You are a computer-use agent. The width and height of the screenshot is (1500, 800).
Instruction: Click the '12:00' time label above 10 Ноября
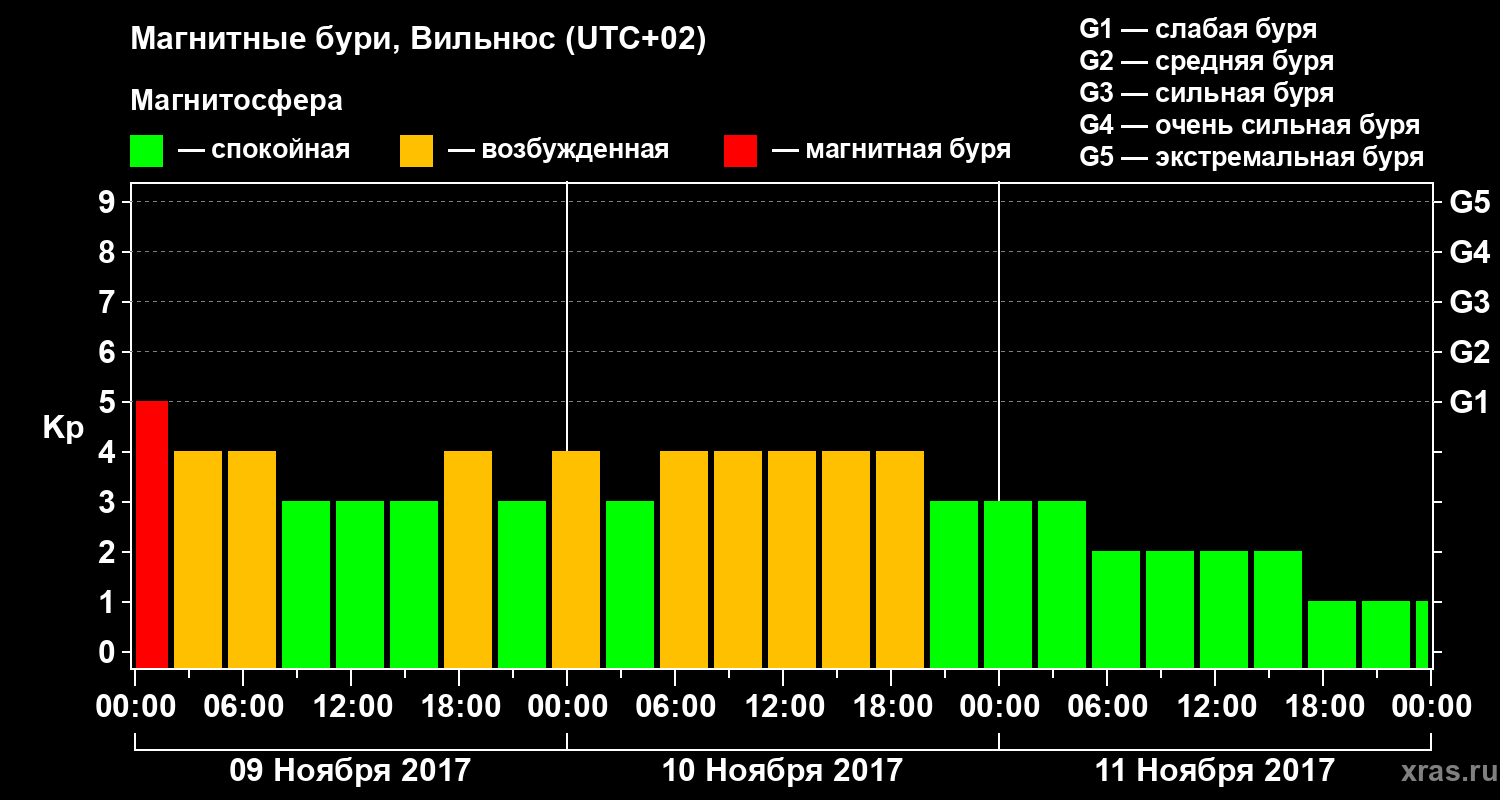click(783, 707)
